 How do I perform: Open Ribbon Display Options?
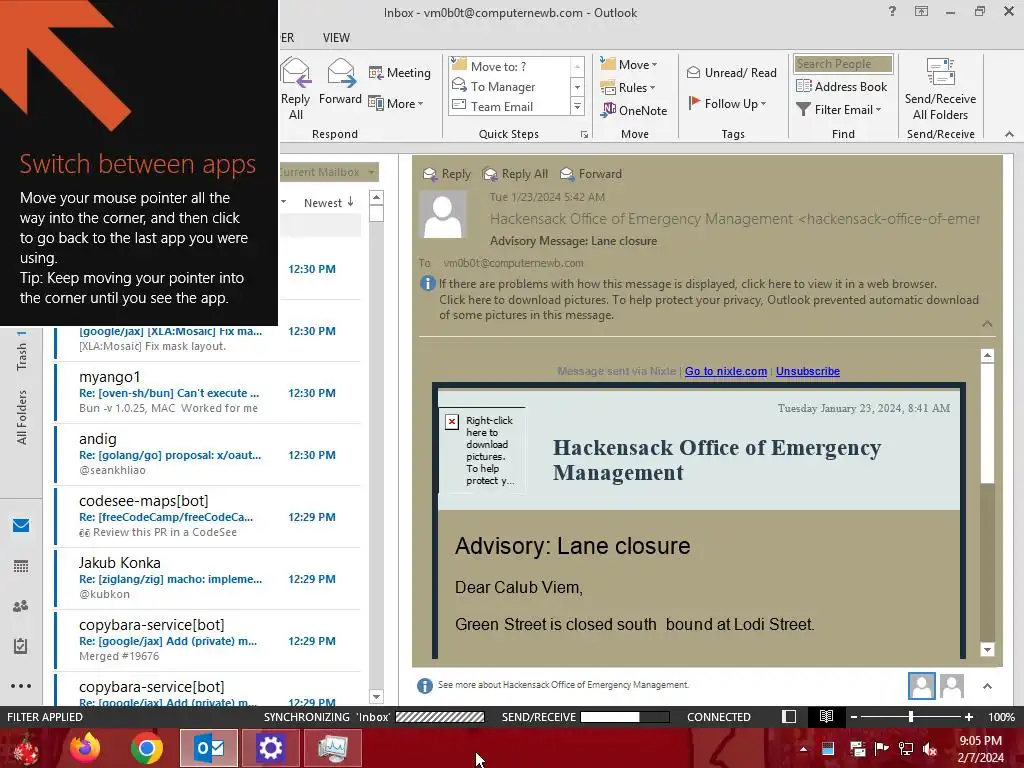point(921,11)
